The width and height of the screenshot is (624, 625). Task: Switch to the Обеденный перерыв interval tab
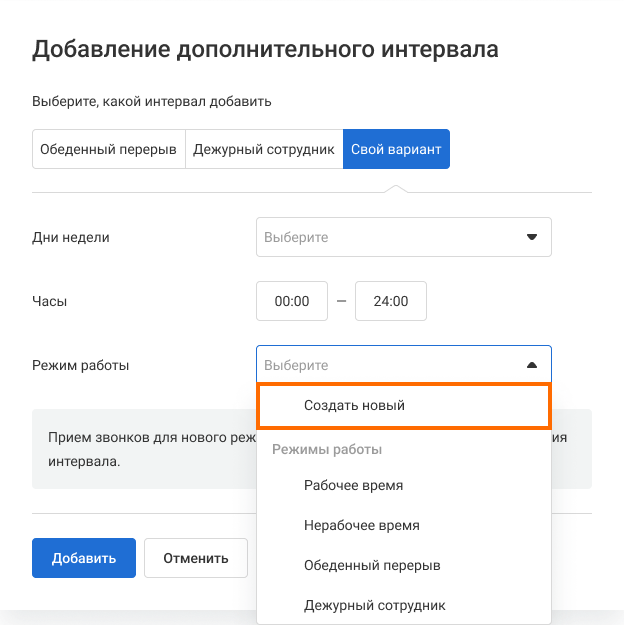(x=108, y=149)
